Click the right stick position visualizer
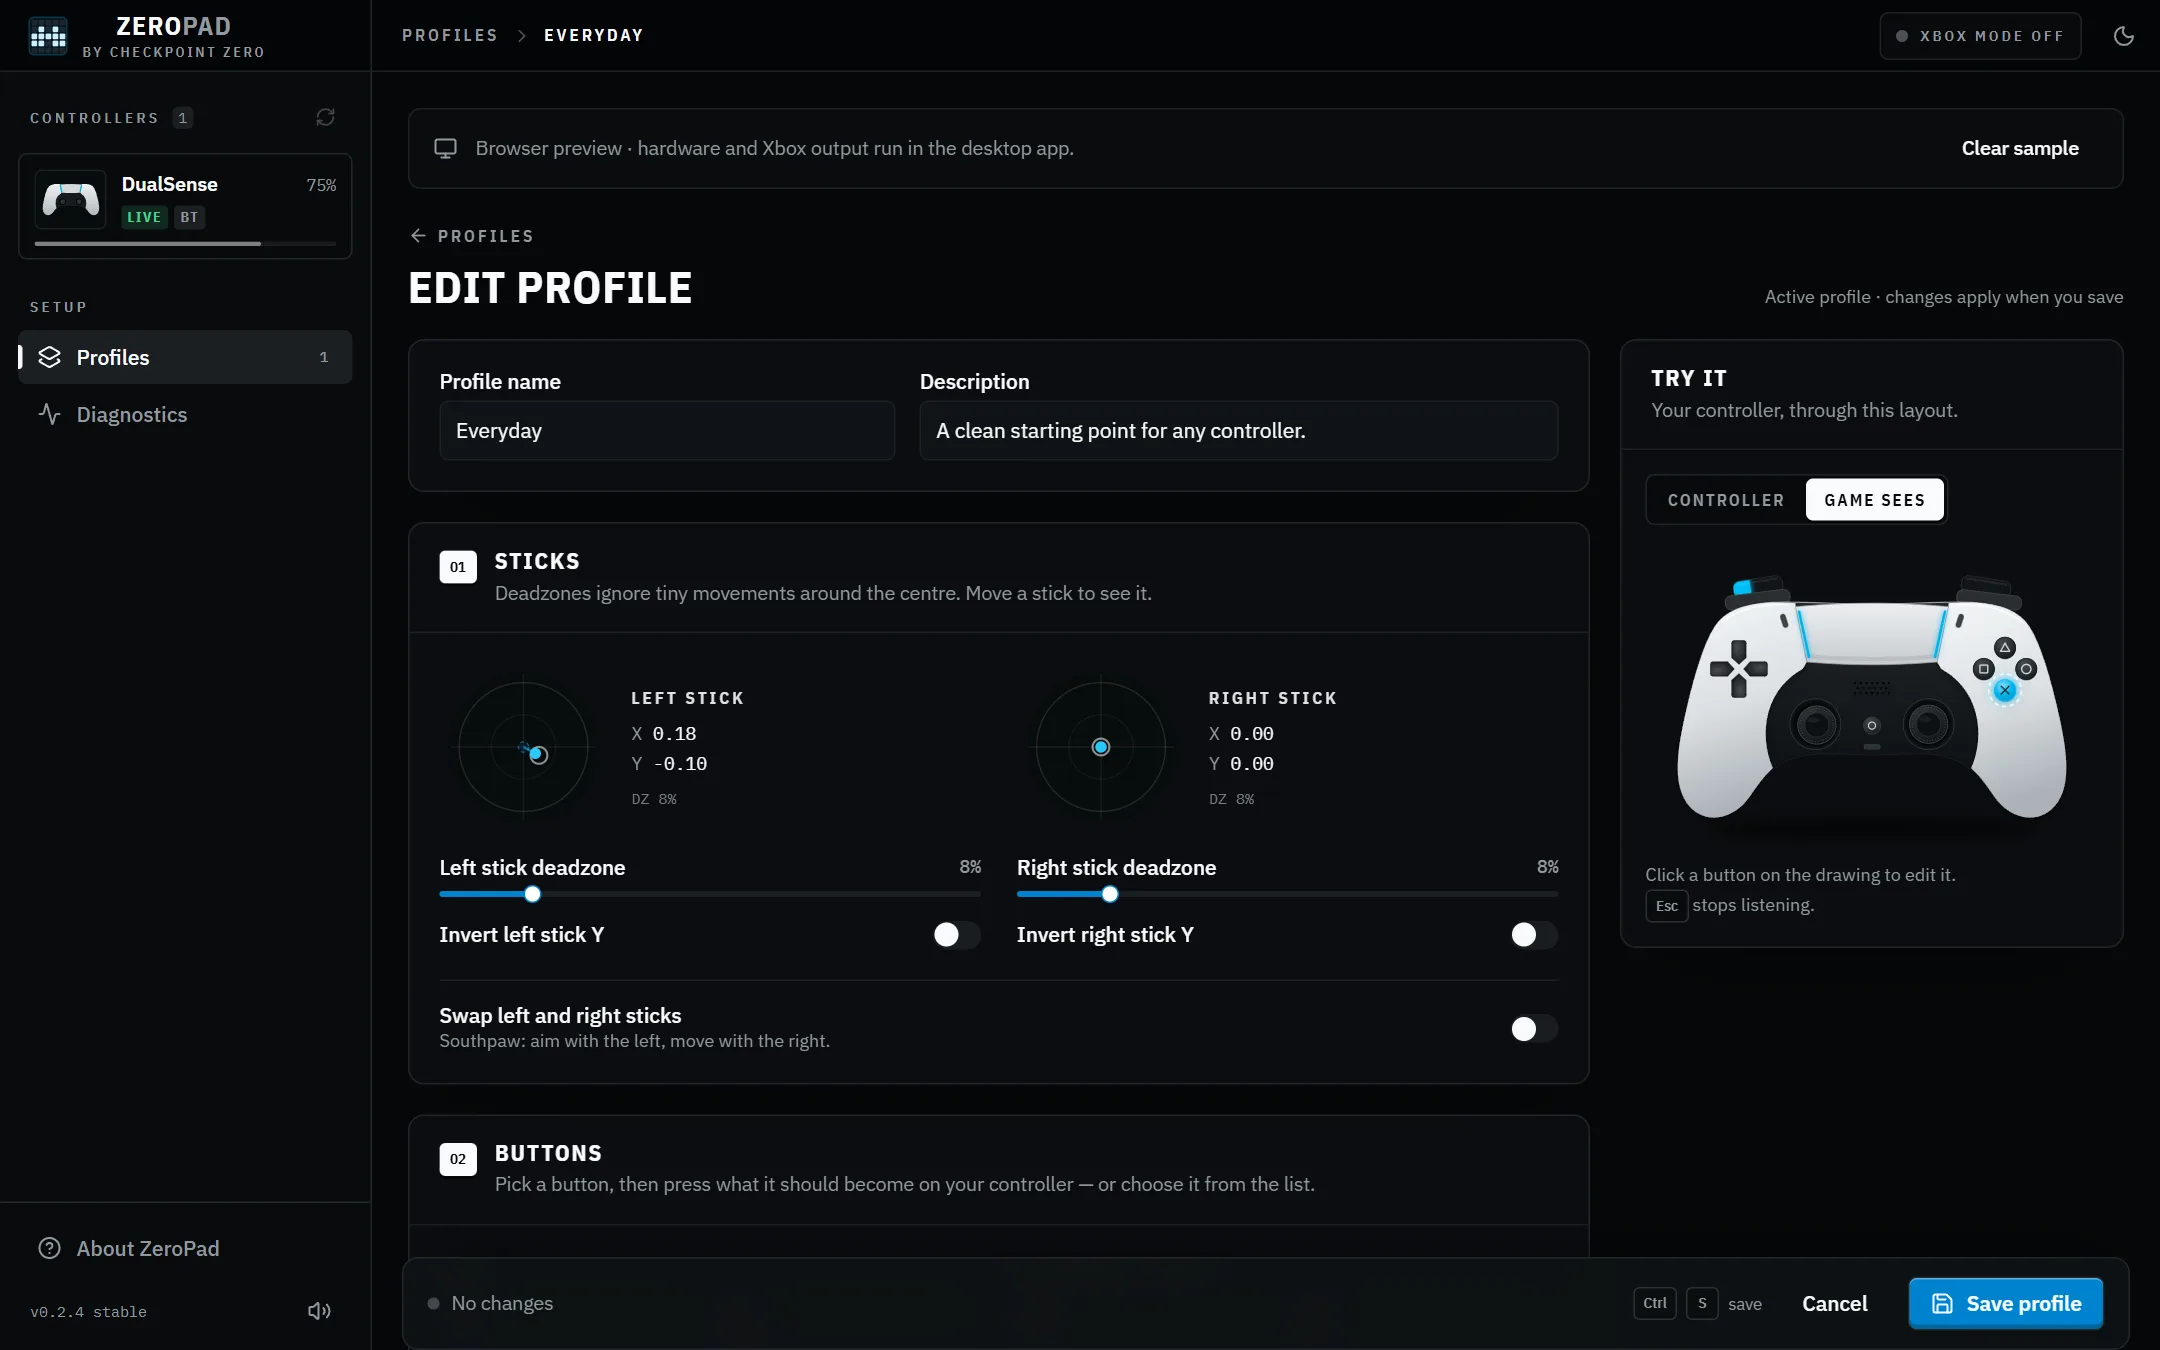This screenshot has height=1350, width=2160. point(1101,747)
